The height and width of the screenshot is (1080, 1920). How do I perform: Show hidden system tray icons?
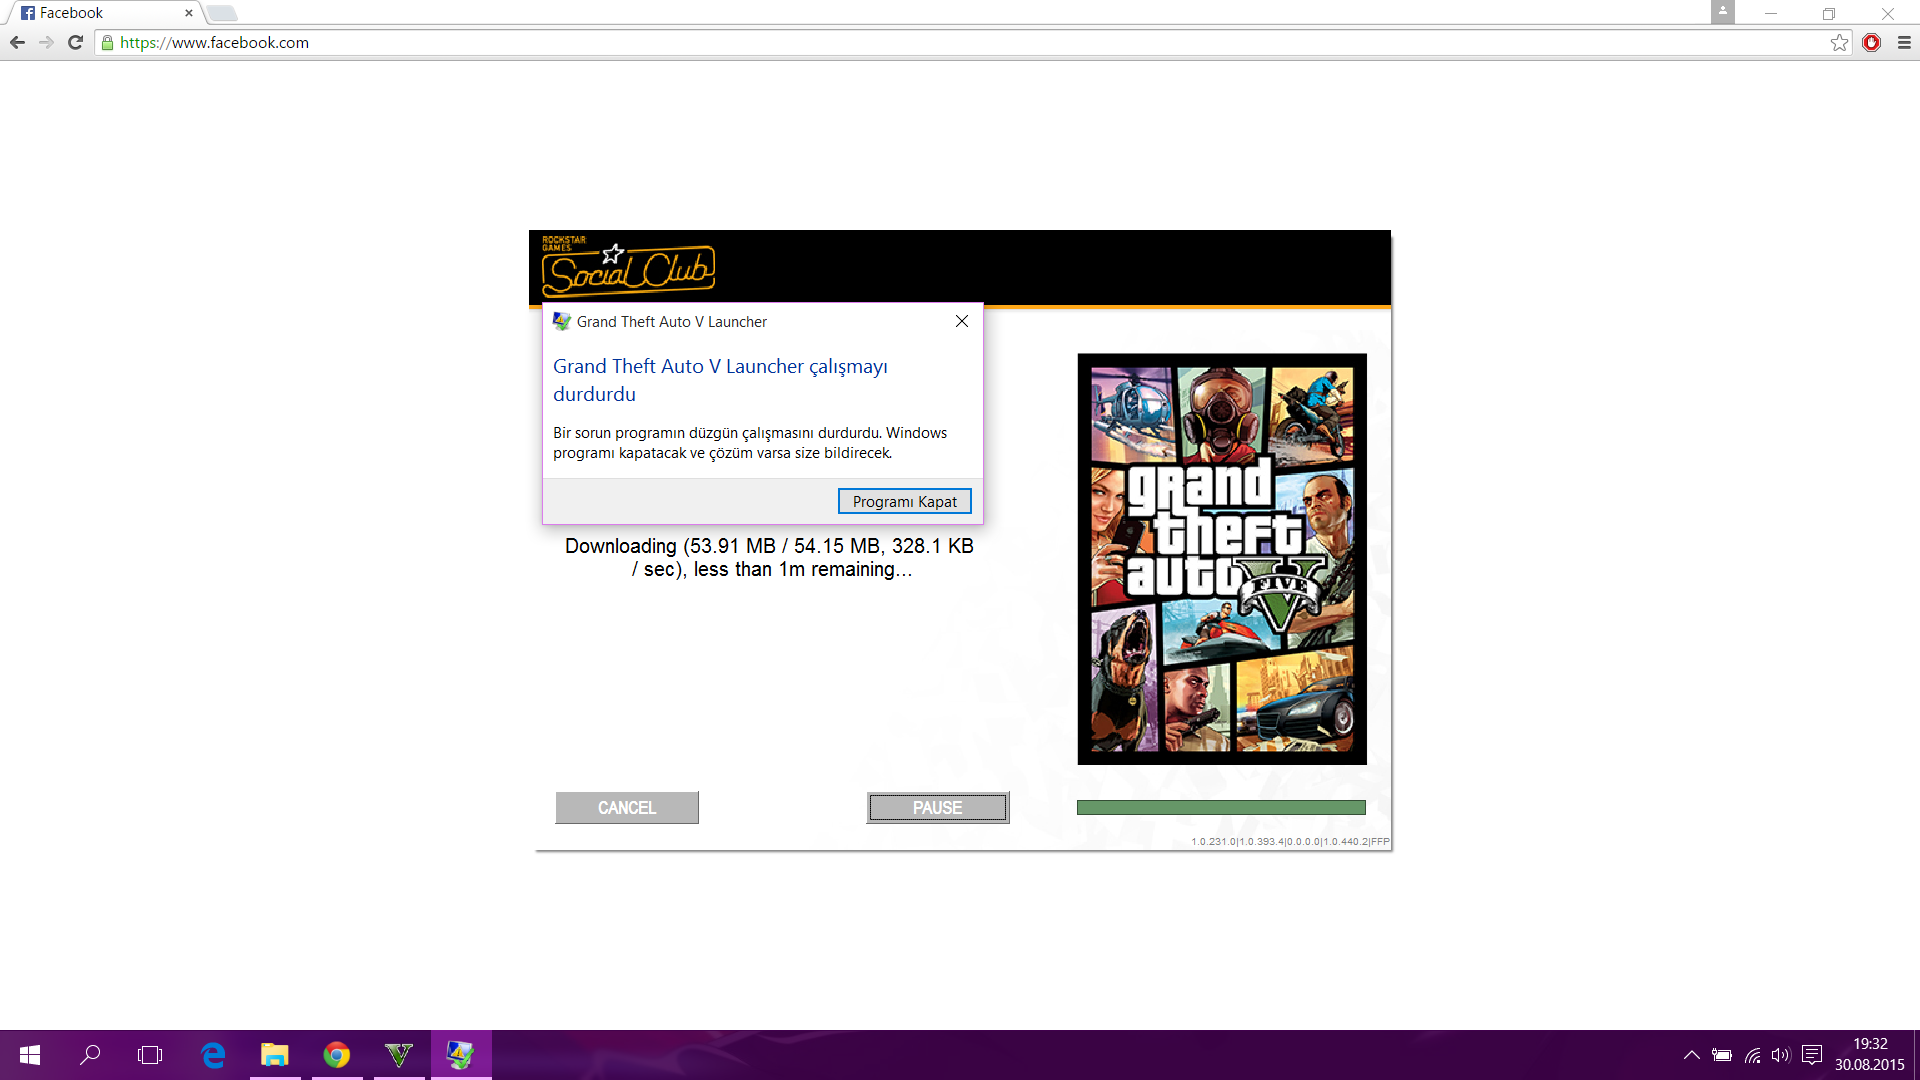1691,1055
